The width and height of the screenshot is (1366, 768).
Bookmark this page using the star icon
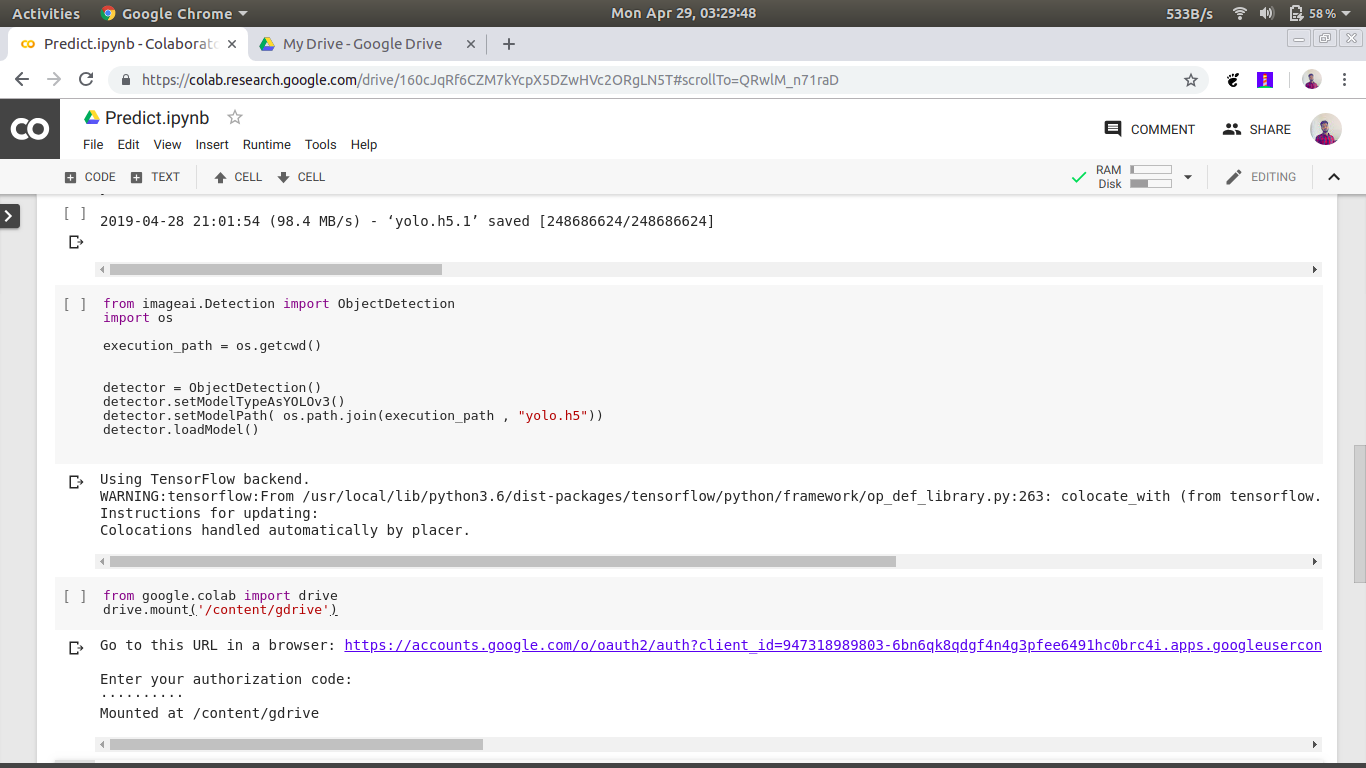coord(1190,80)
